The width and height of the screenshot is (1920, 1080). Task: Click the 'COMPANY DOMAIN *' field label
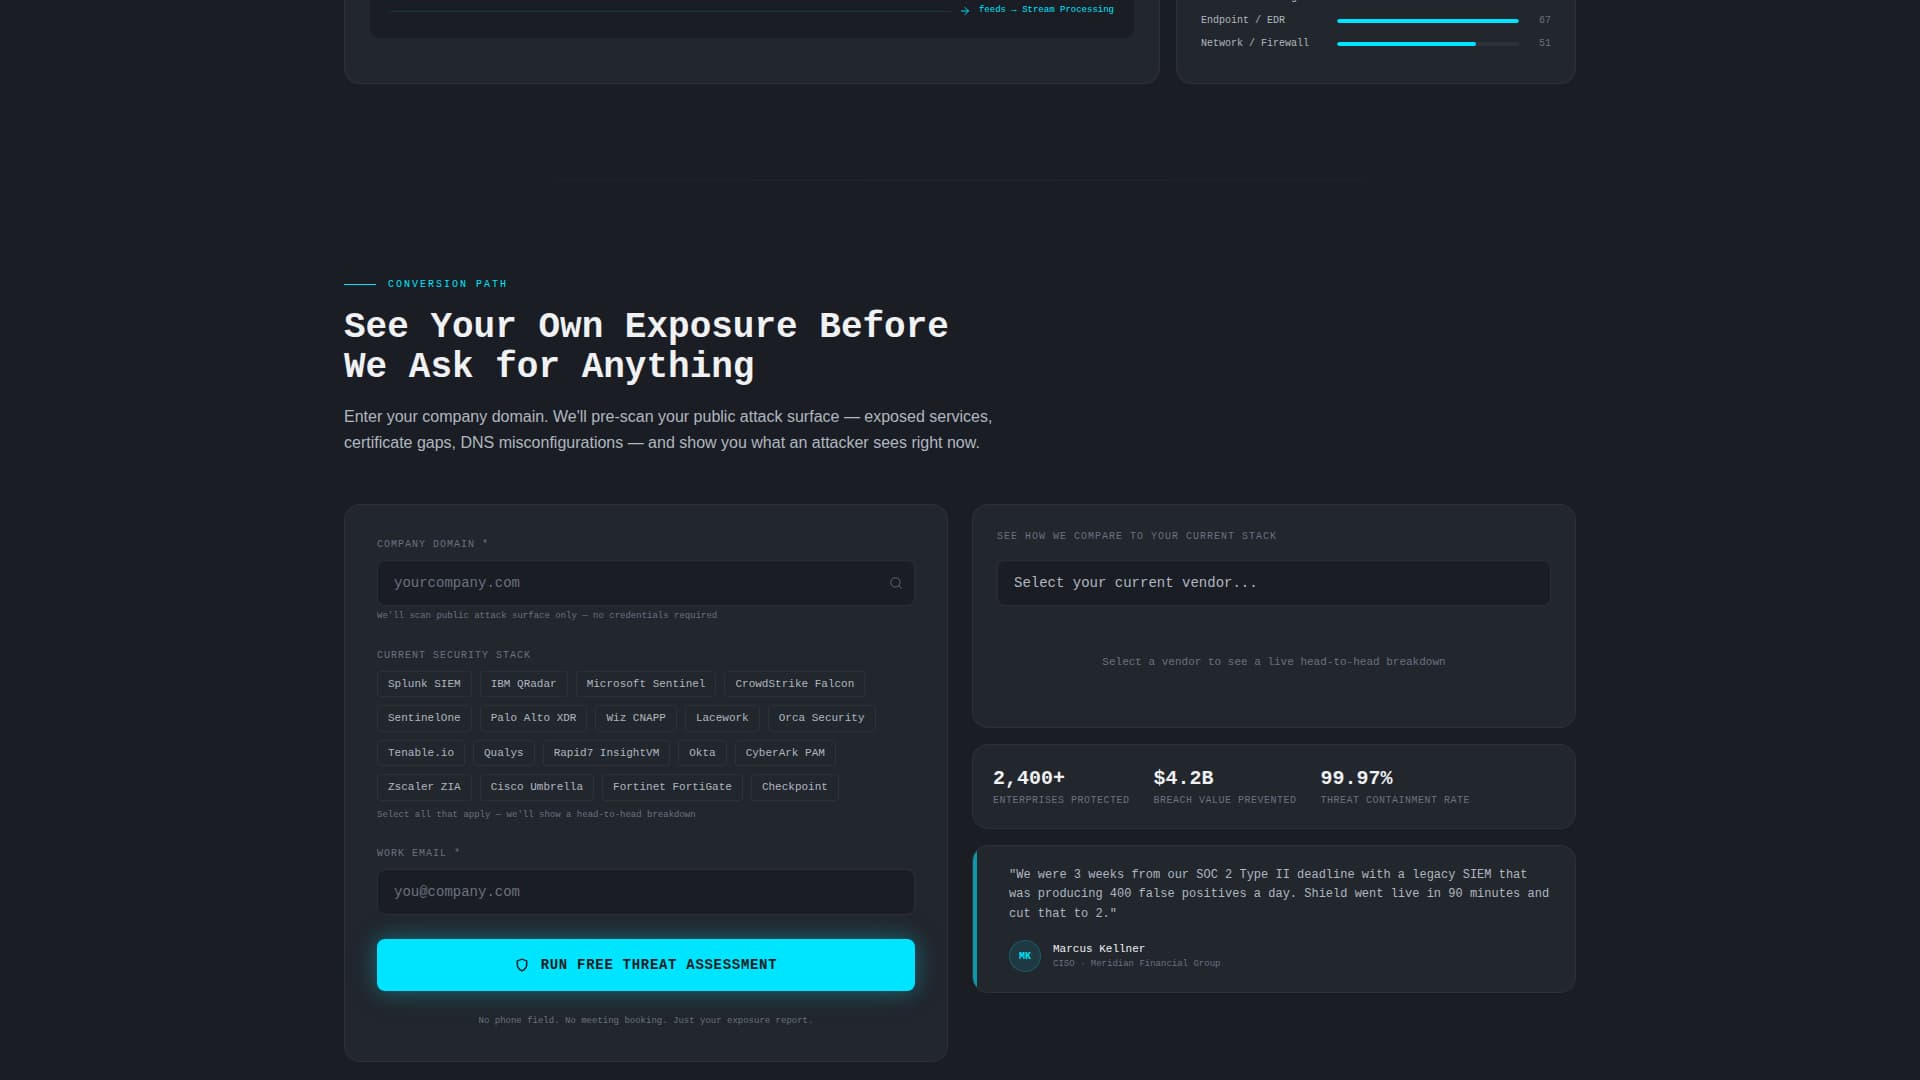tap(432, 544)
